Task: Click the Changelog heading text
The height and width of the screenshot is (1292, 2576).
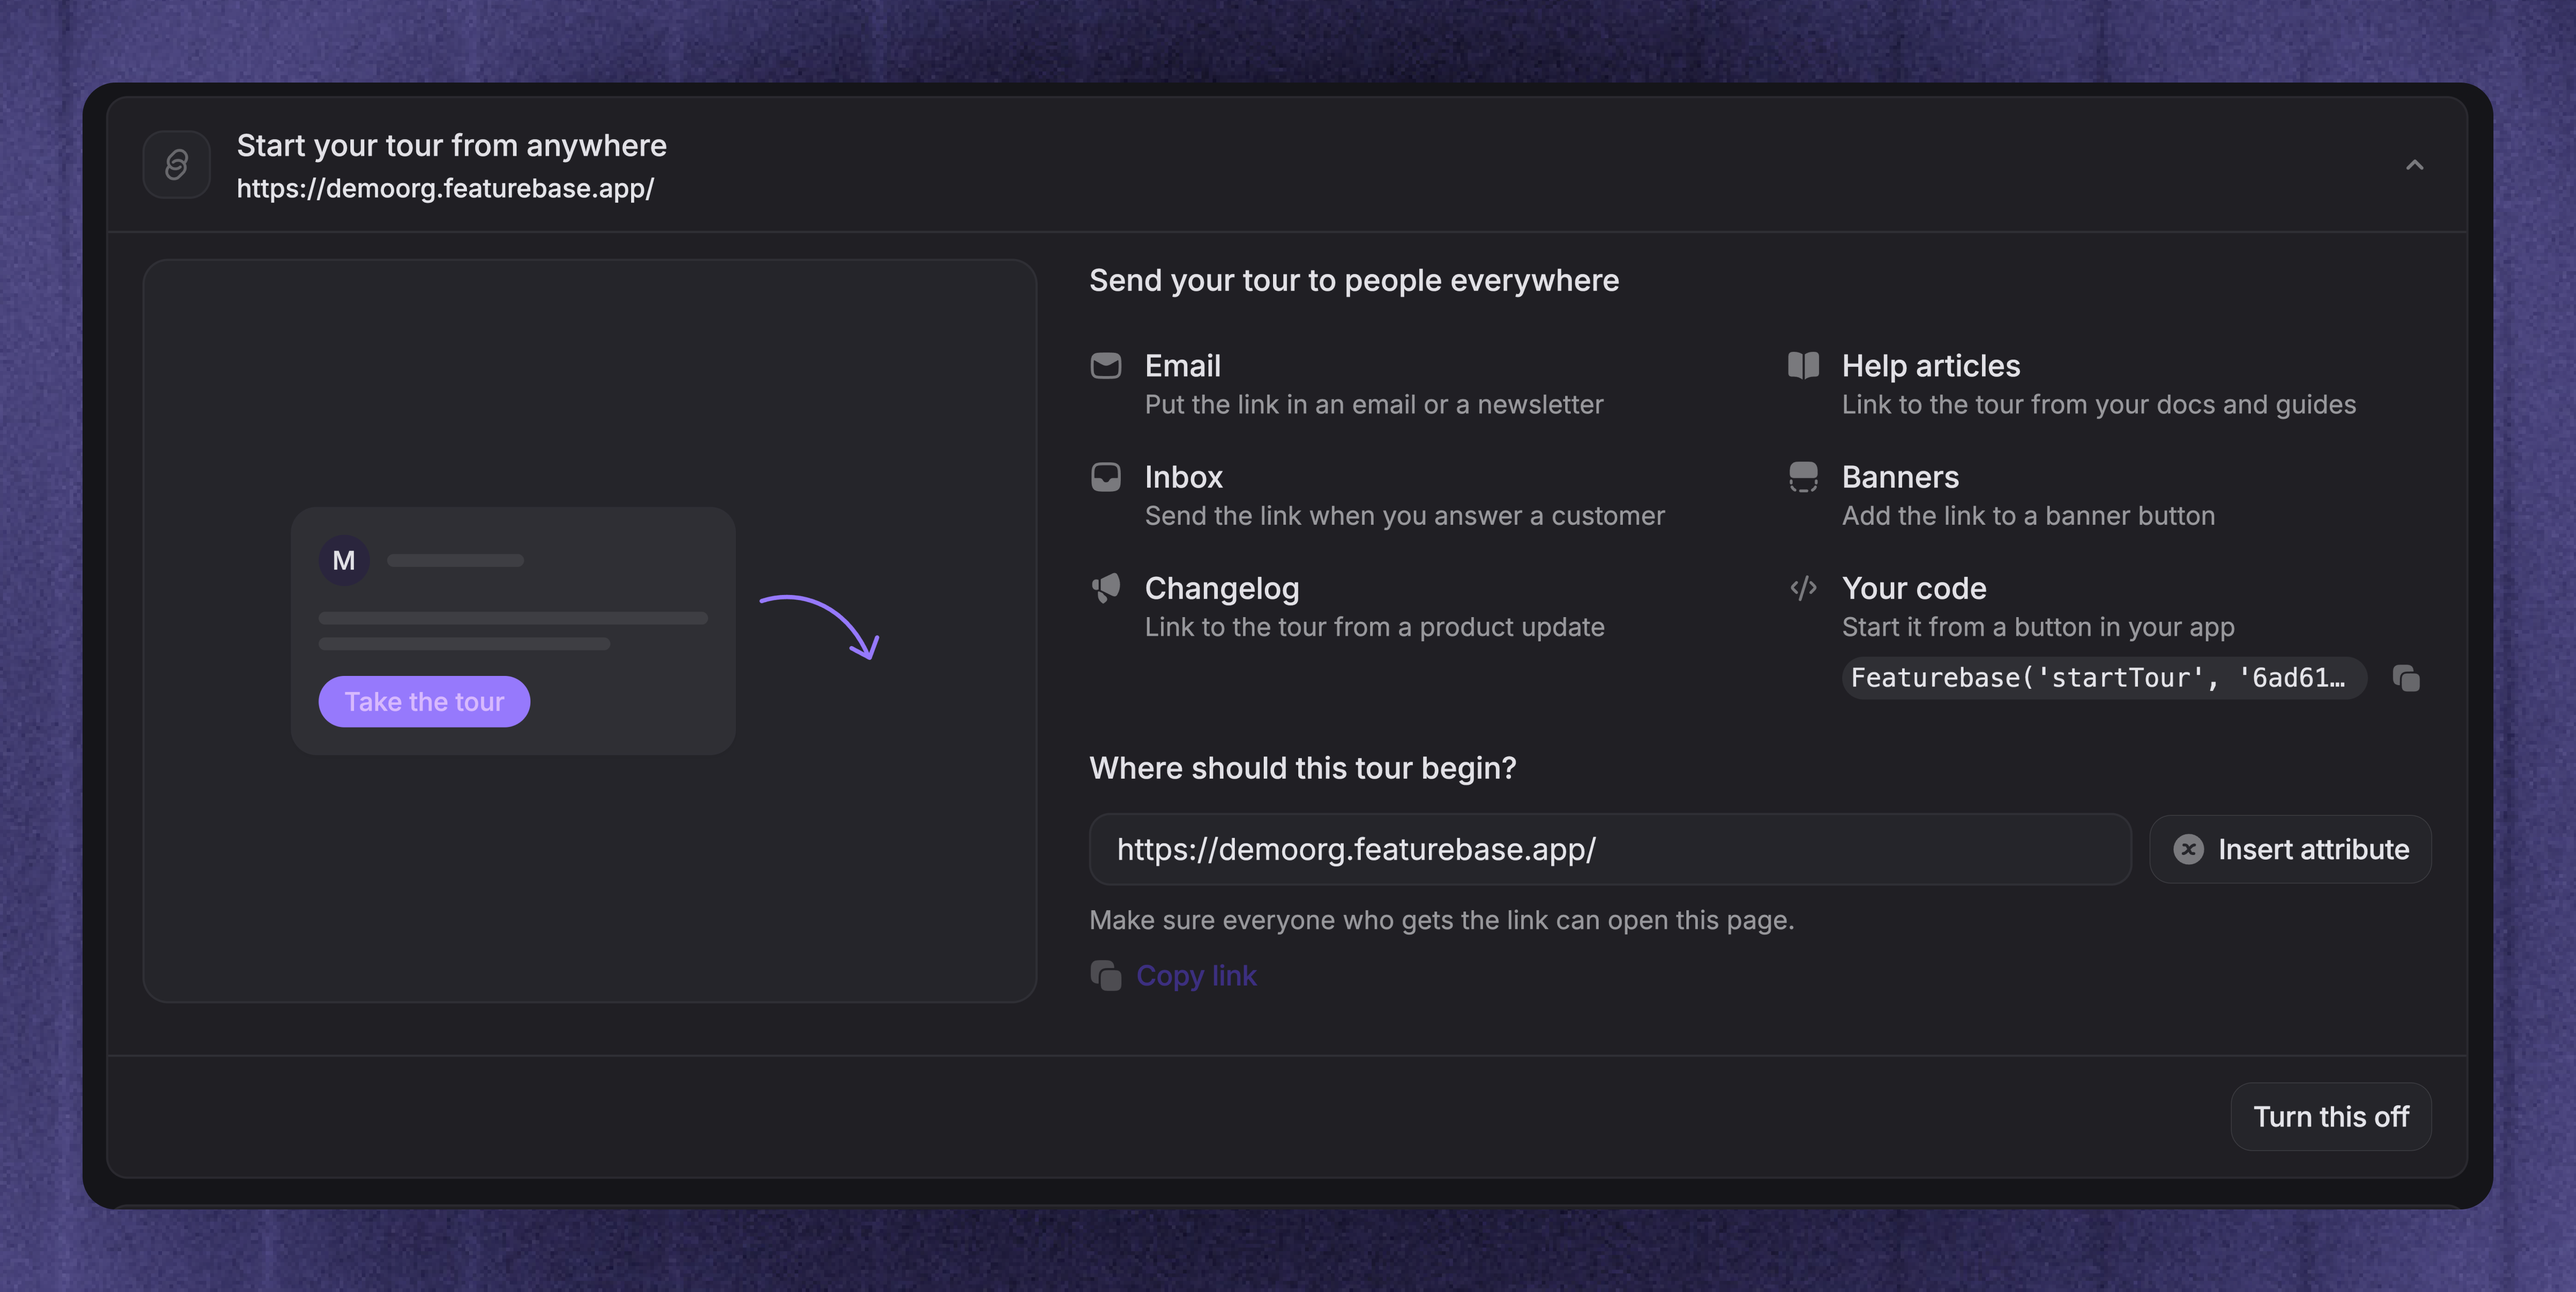Action: 1221,588
